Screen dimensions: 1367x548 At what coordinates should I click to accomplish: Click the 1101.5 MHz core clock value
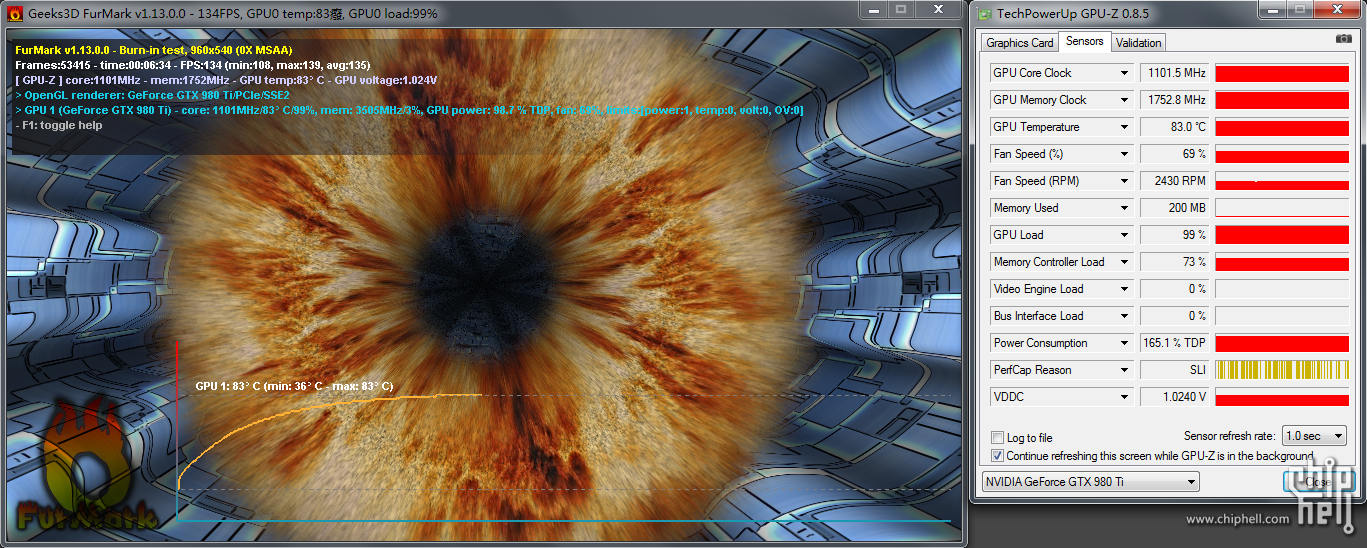(1176, 73)
